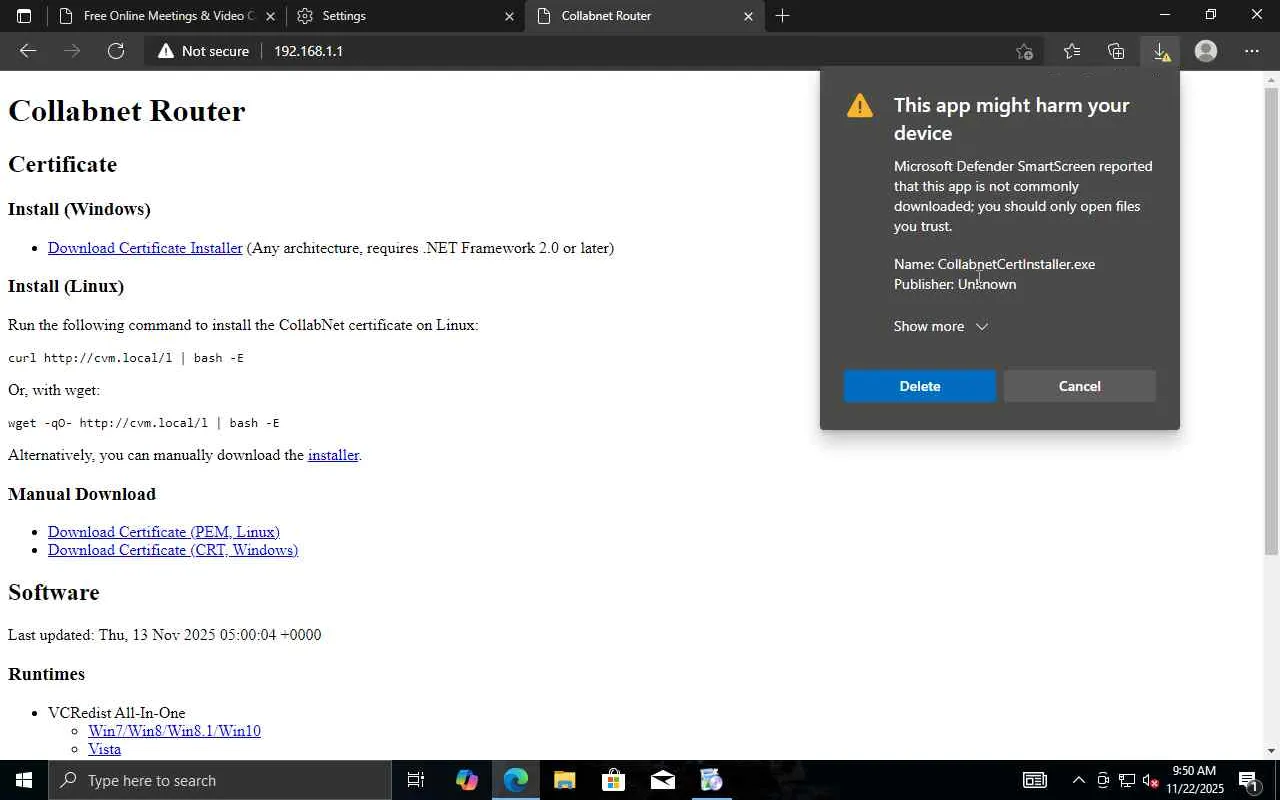The width and height of the screenshot is (1280, 800).
Task: Click the 'Manual Download' heading
Action: (82, 494)
